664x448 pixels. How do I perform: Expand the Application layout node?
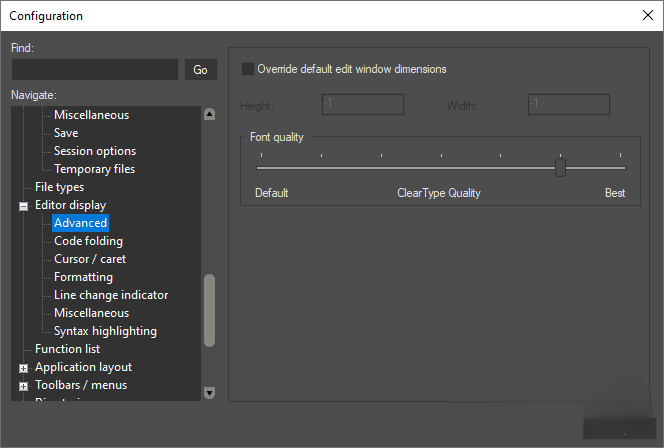click(x=24, y=368)
